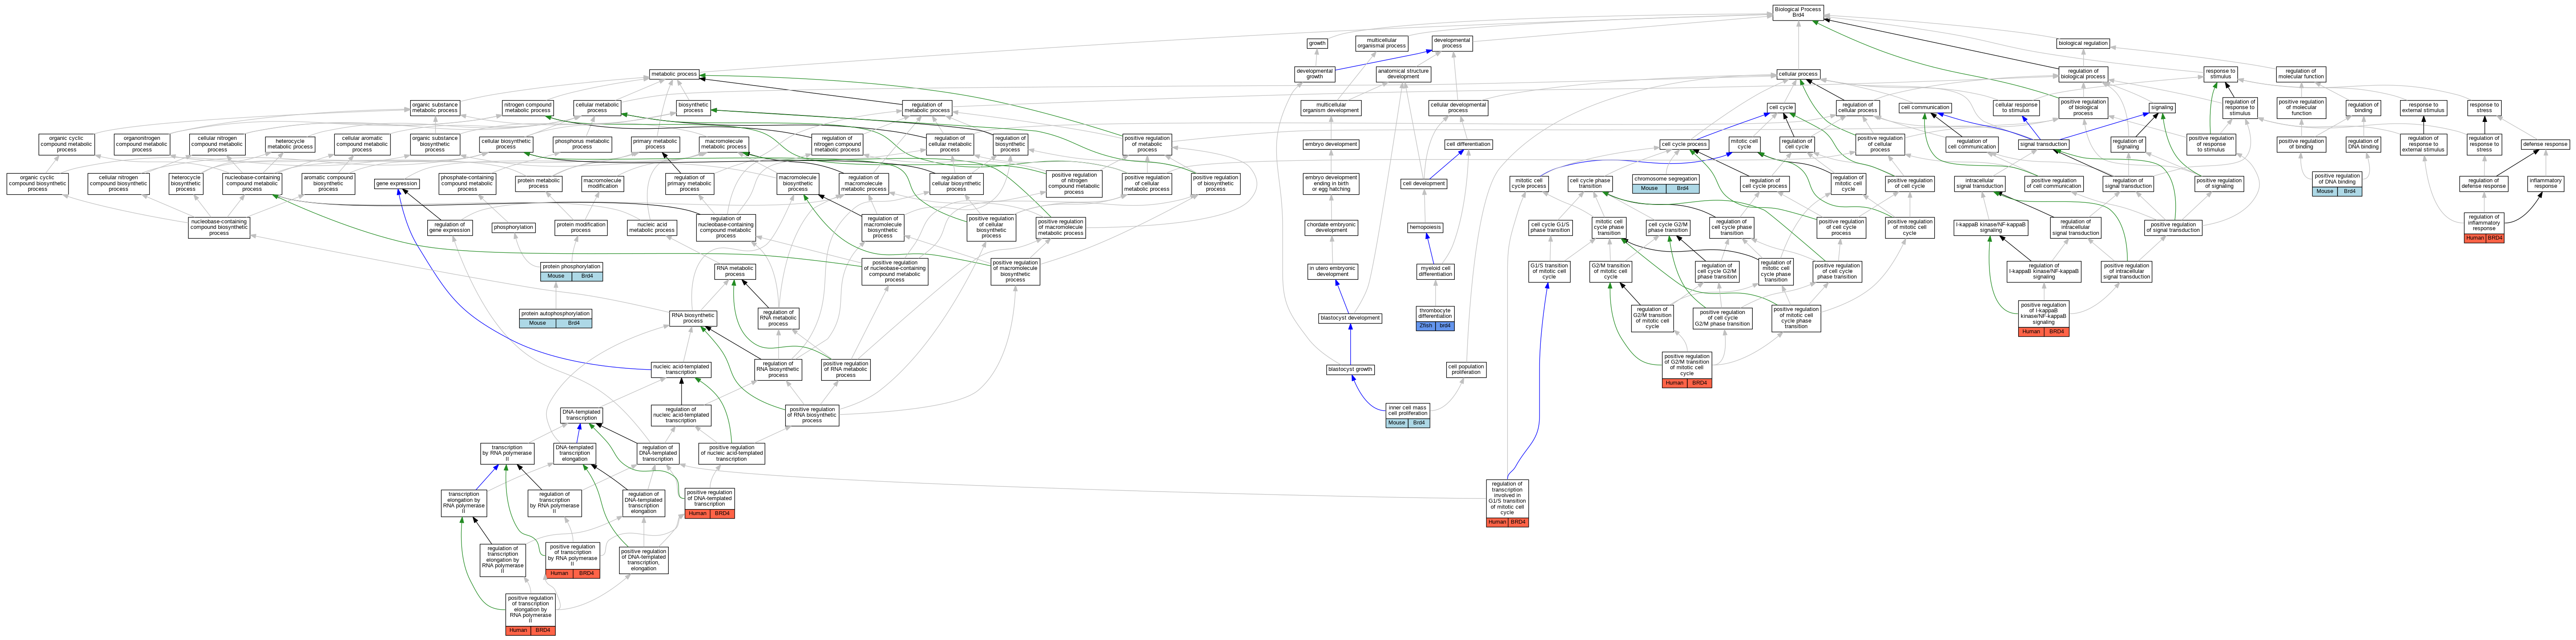
Task: Click the 'biological regulation' node
Action: (x=2083, y=43)
